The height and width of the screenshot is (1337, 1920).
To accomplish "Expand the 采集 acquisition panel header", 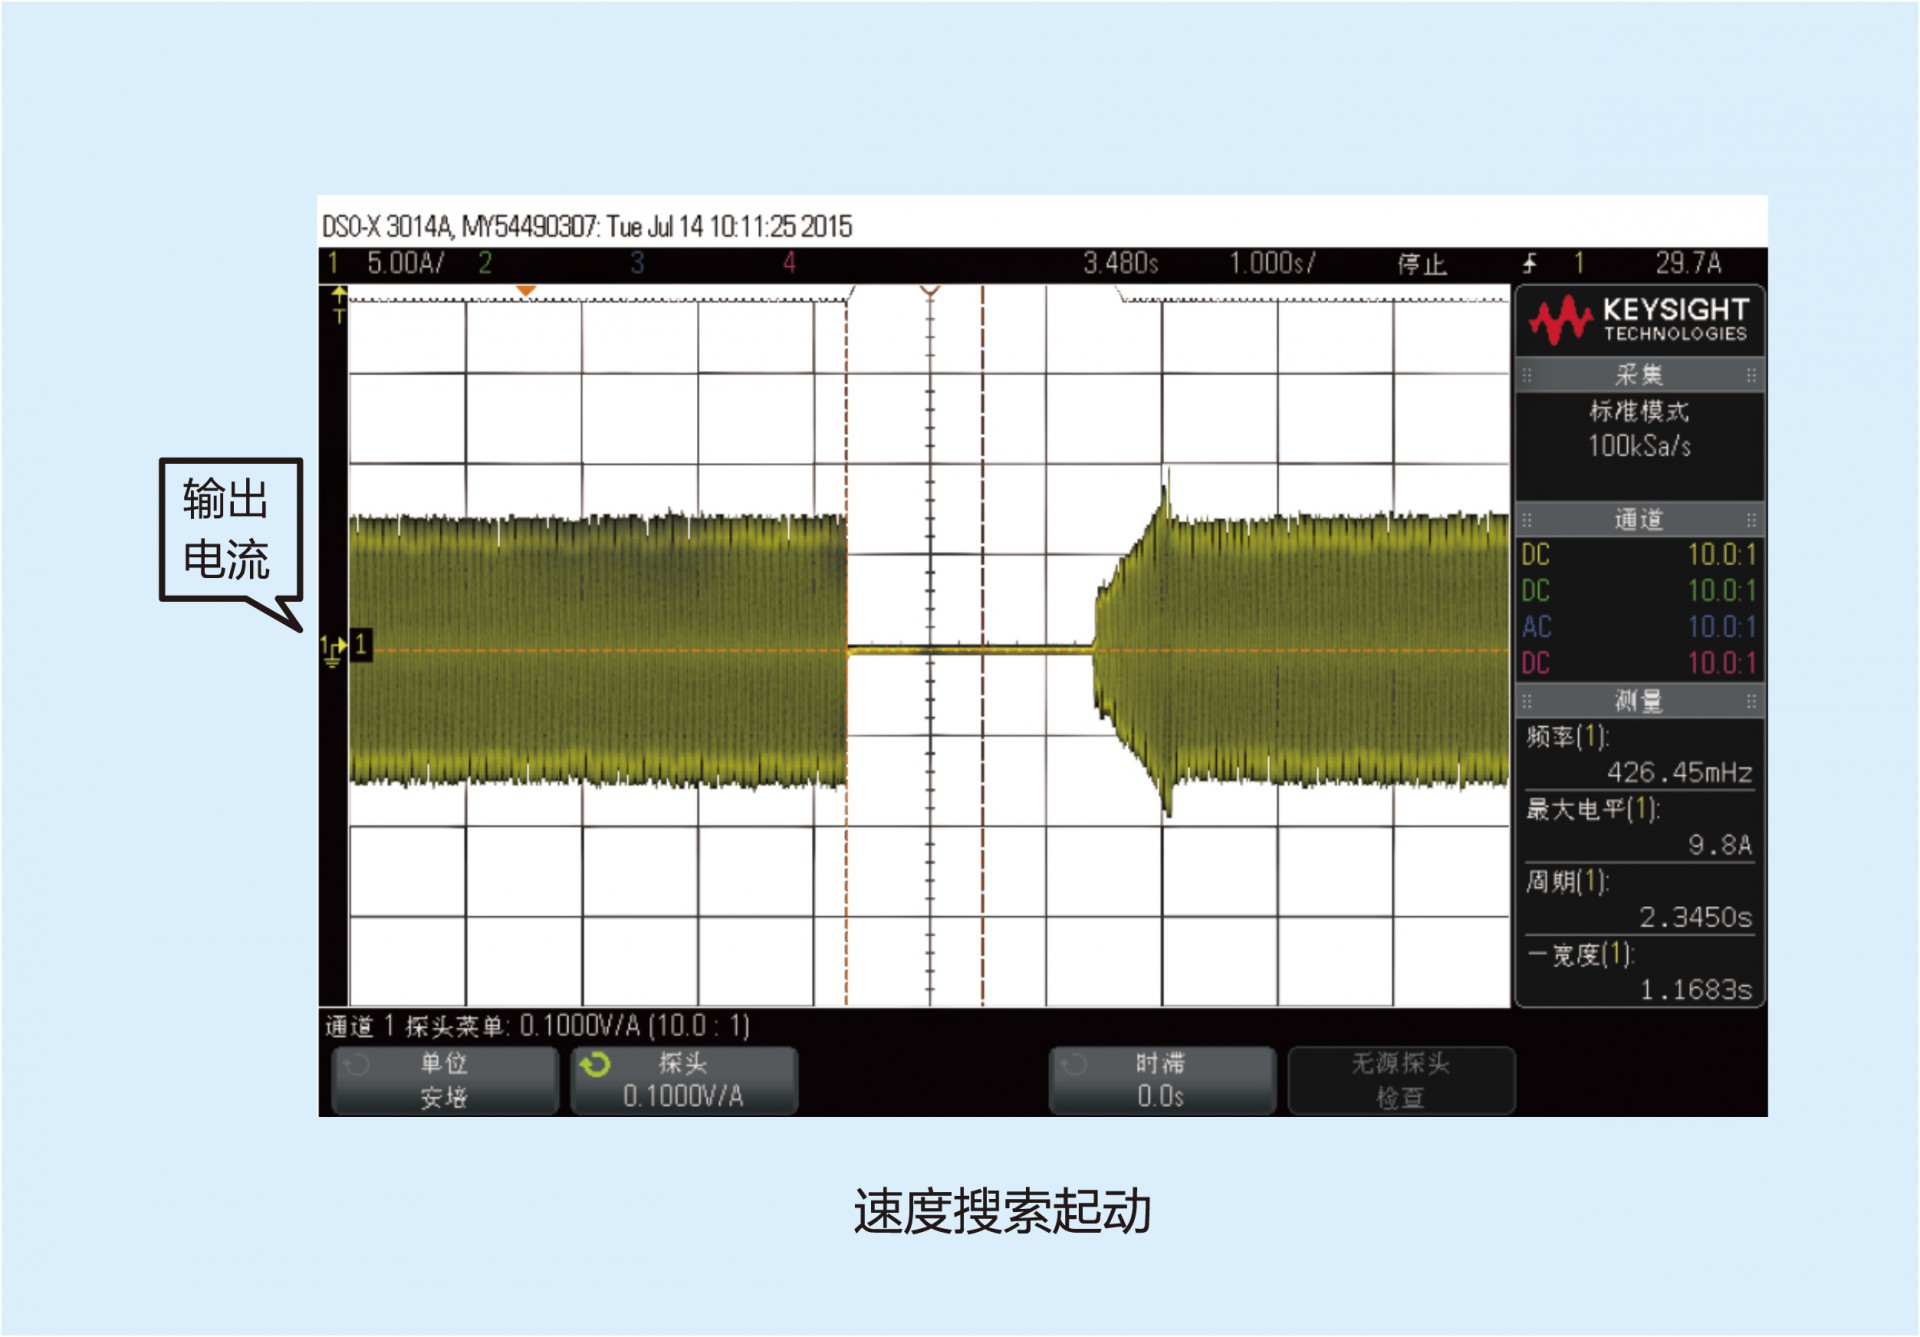I will [x=1639, y=375].
